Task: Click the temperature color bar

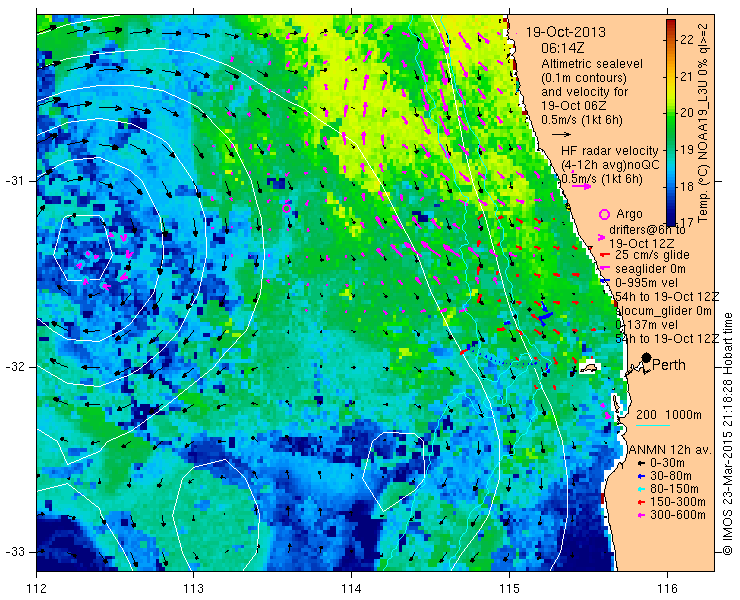Action: (x=671, y=123)
